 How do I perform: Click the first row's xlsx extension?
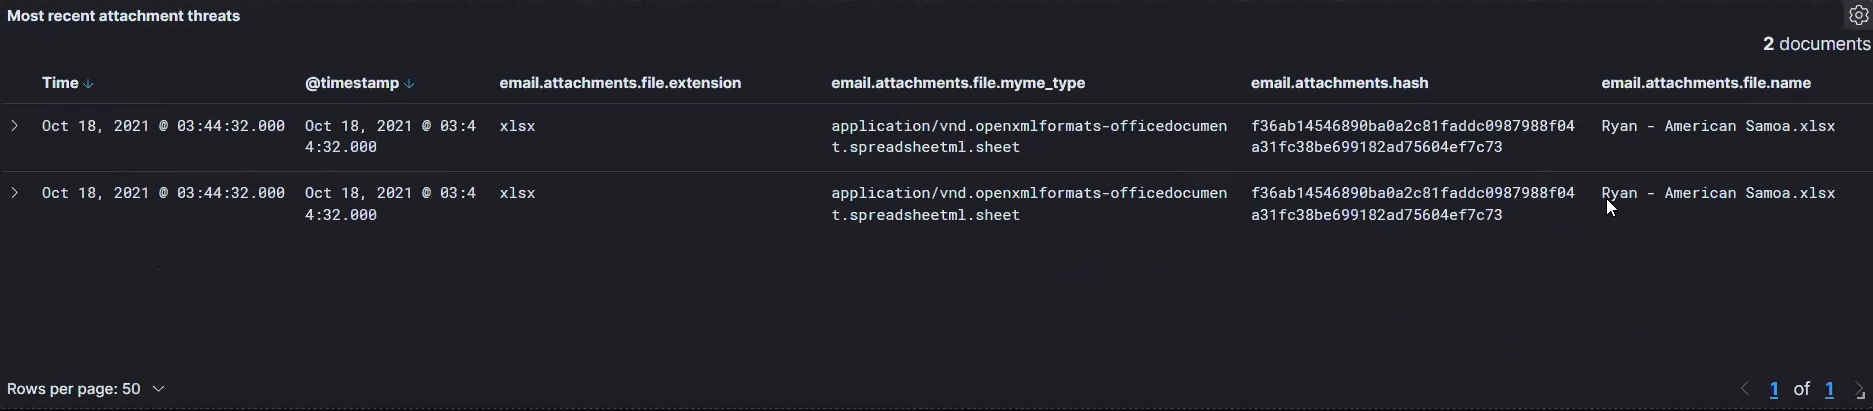coord(517,126)
